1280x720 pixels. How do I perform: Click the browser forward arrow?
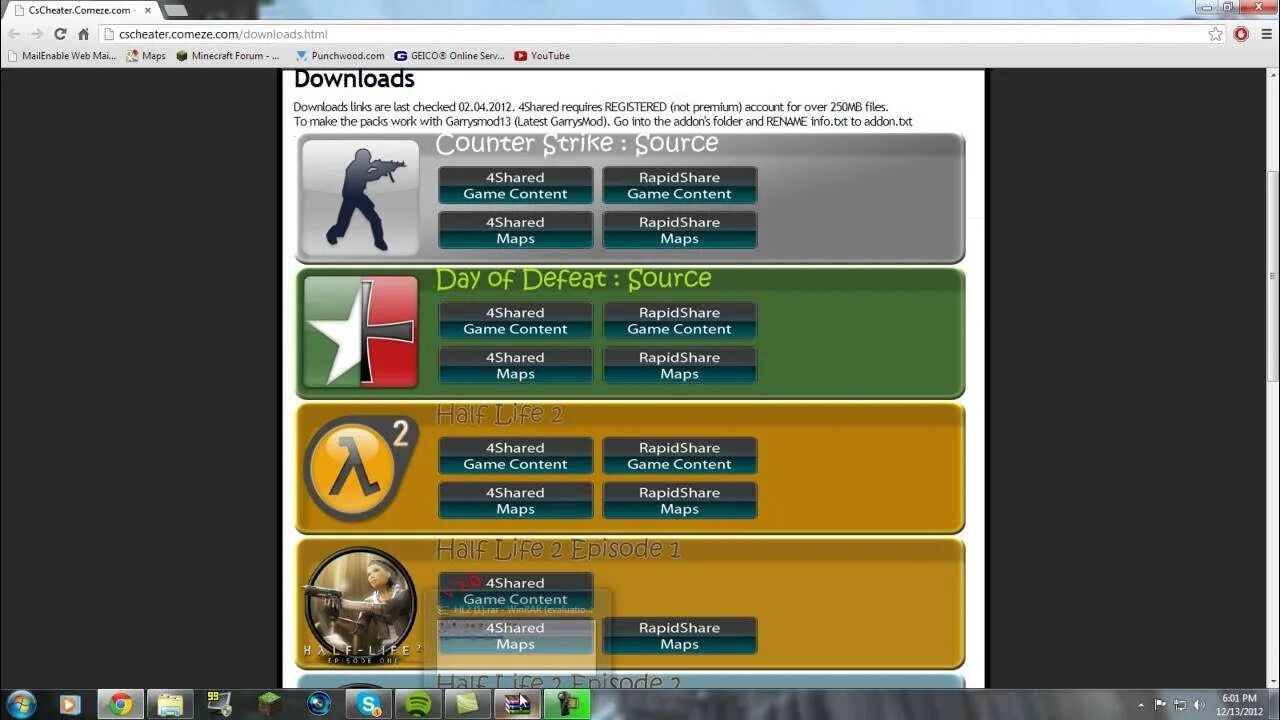[x=37, y=34]
